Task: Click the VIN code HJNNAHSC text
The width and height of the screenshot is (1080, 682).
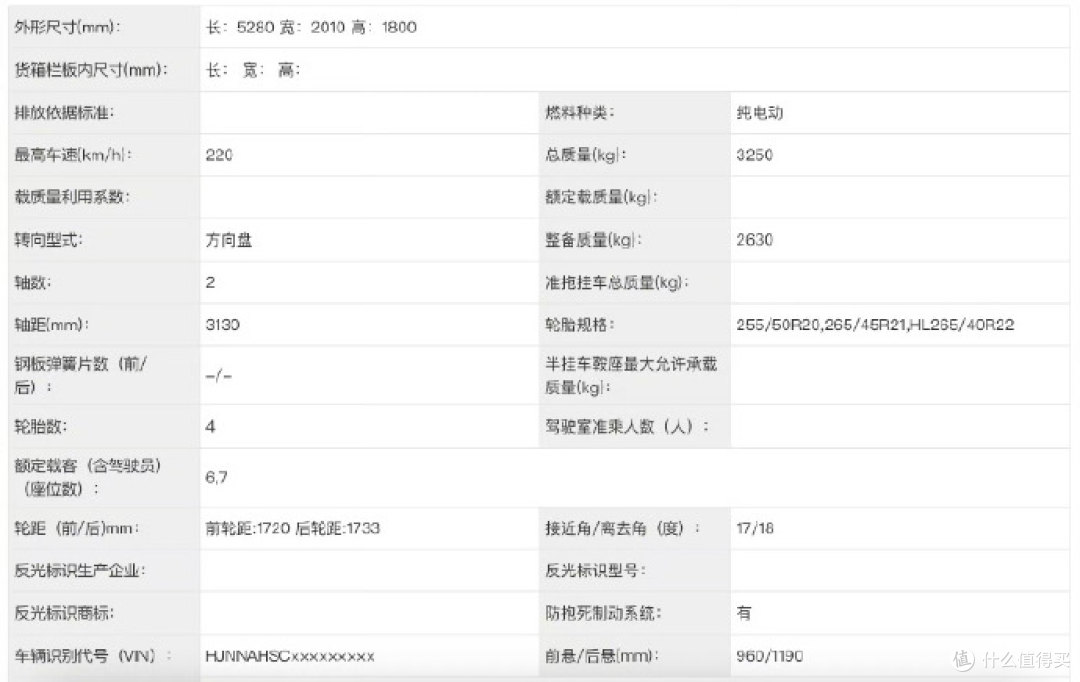Action: click(248, 656)
